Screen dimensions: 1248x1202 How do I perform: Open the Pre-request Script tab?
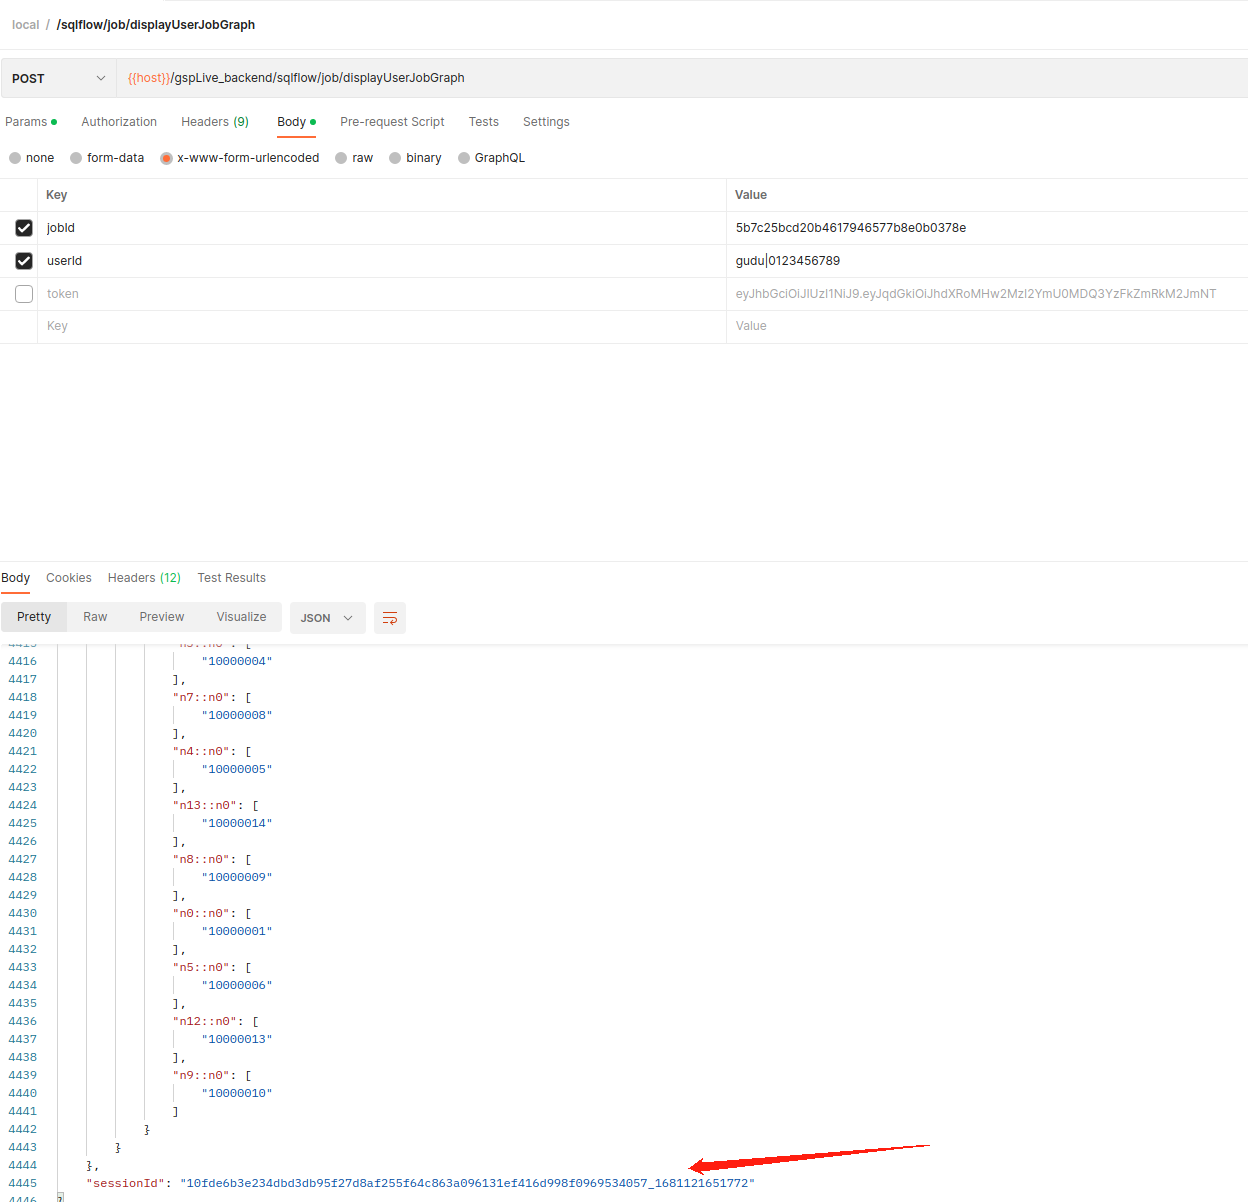[392, 122]
